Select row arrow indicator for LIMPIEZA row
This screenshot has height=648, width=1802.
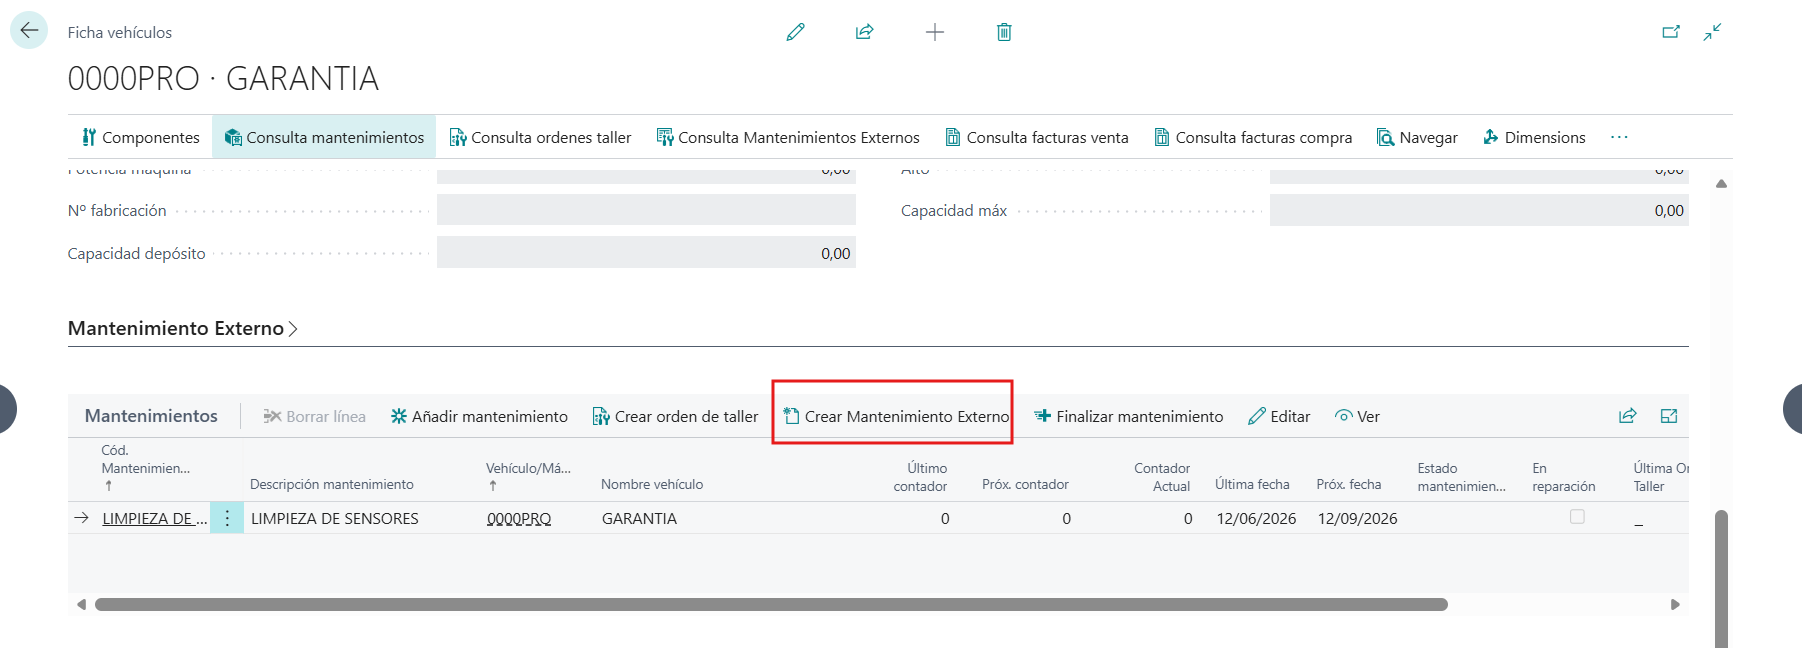(82, 518)
